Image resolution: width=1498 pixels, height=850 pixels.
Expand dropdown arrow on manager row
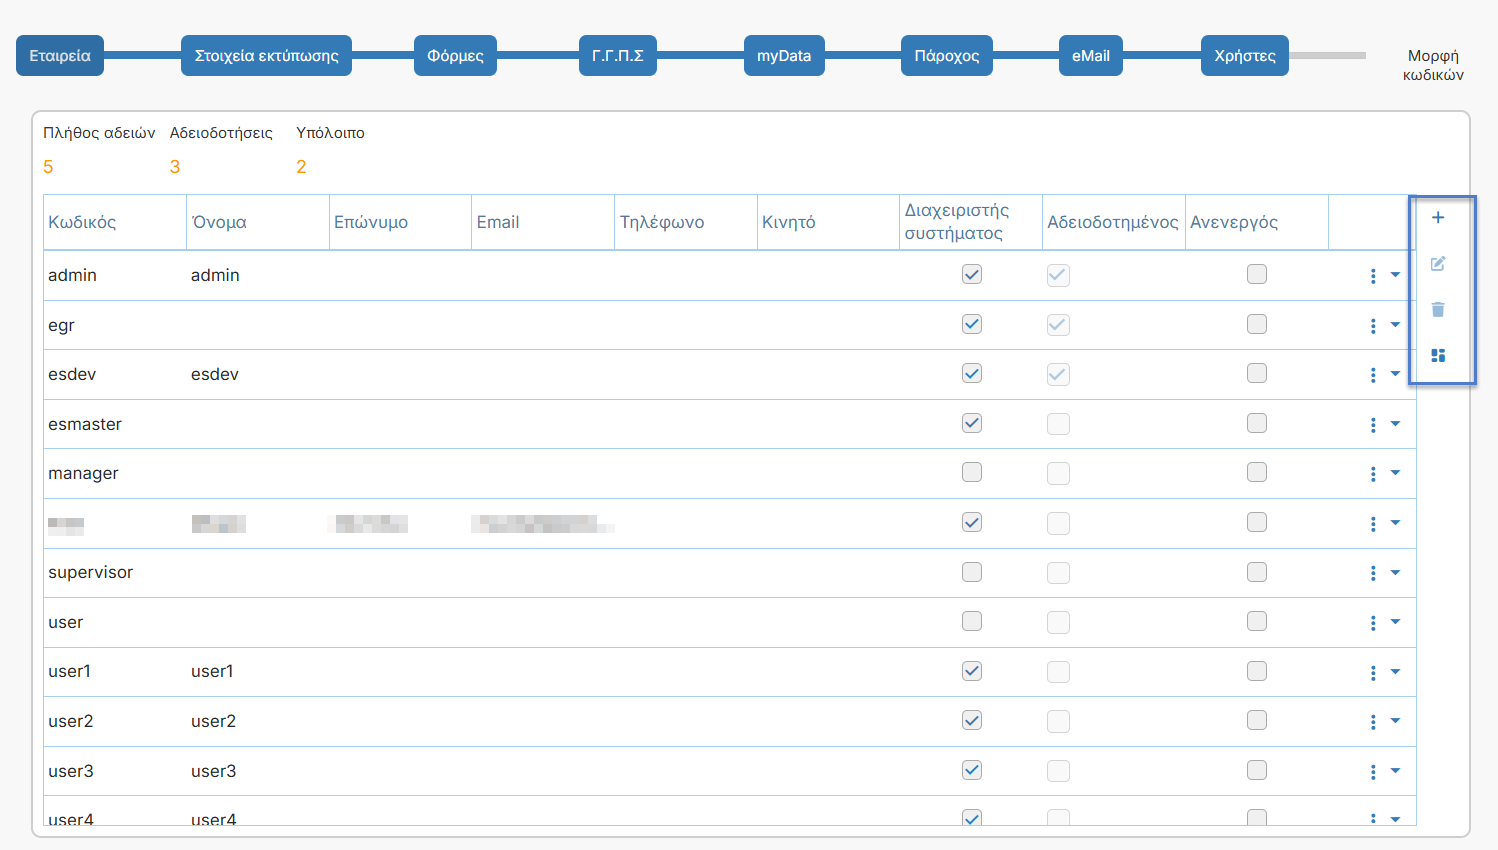(1395, 473)
